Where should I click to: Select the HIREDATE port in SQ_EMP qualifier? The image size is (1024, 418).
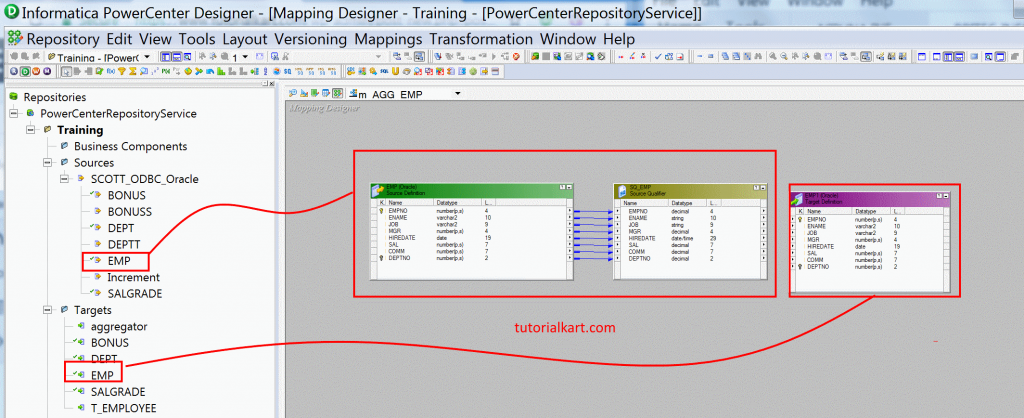[641, 238]
